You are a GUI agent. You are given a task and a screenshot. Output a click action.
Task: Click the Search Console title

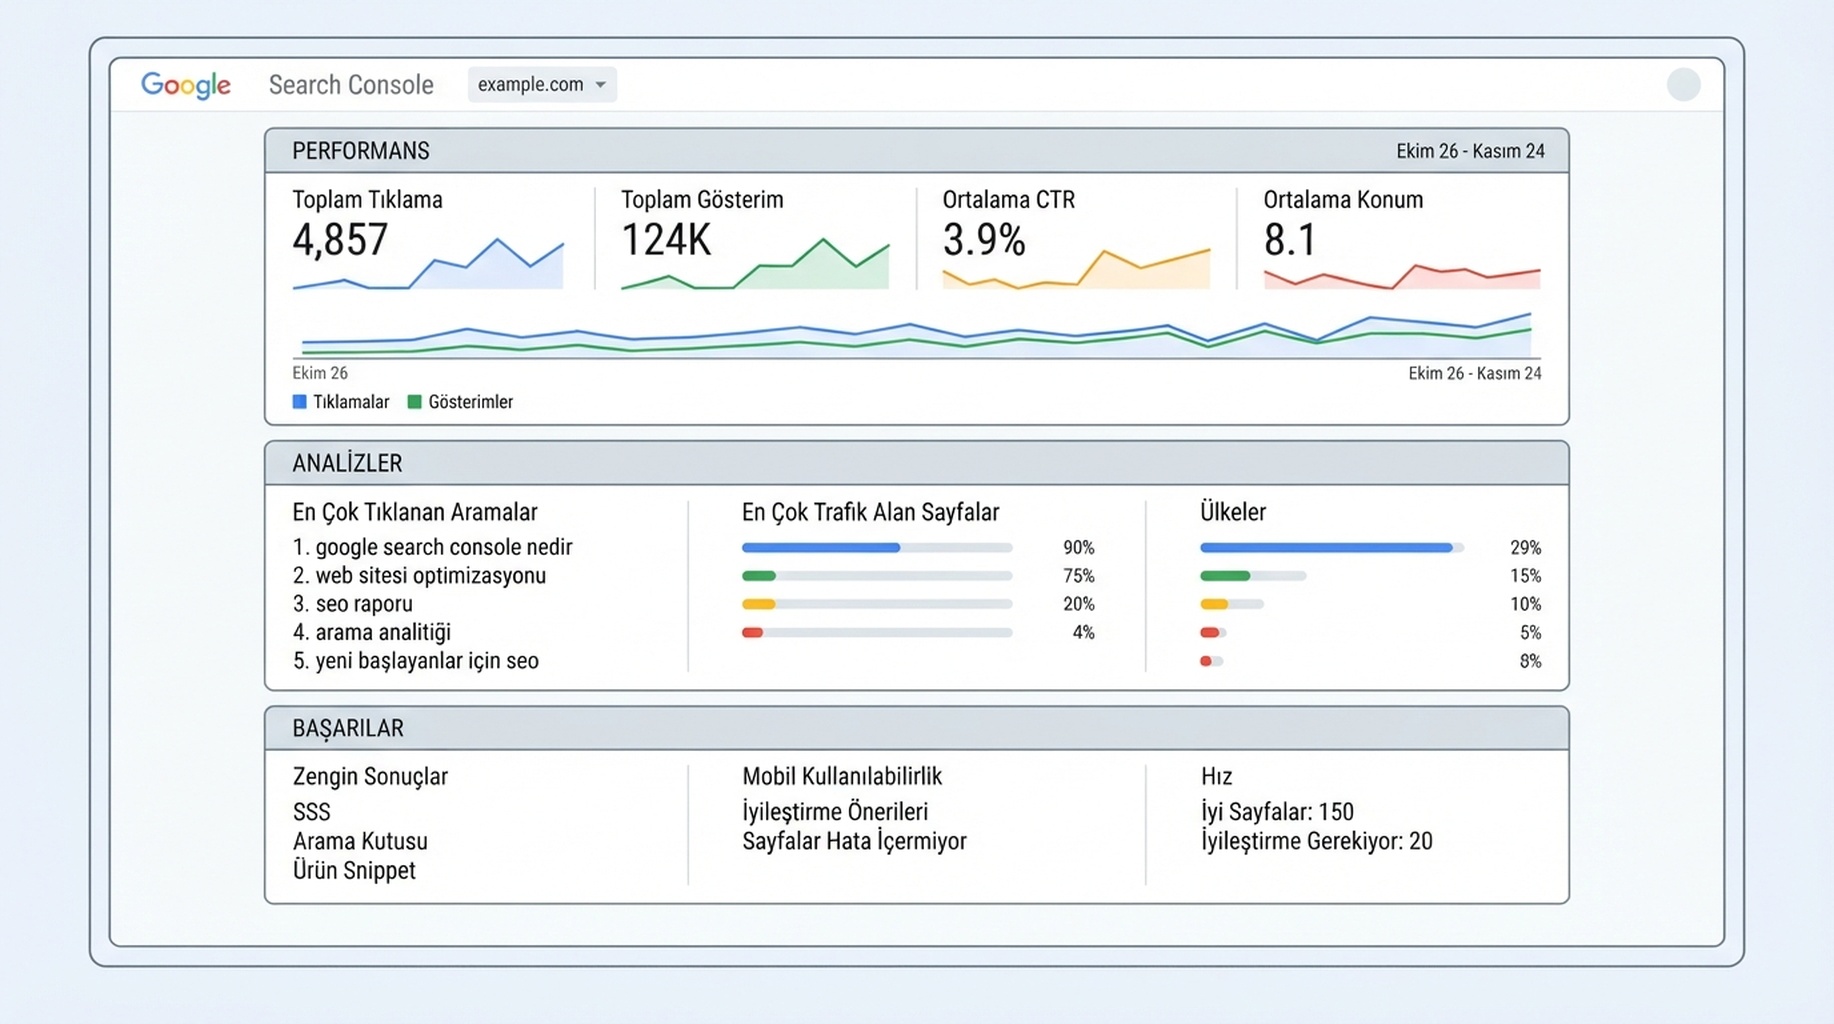(351, 85)
